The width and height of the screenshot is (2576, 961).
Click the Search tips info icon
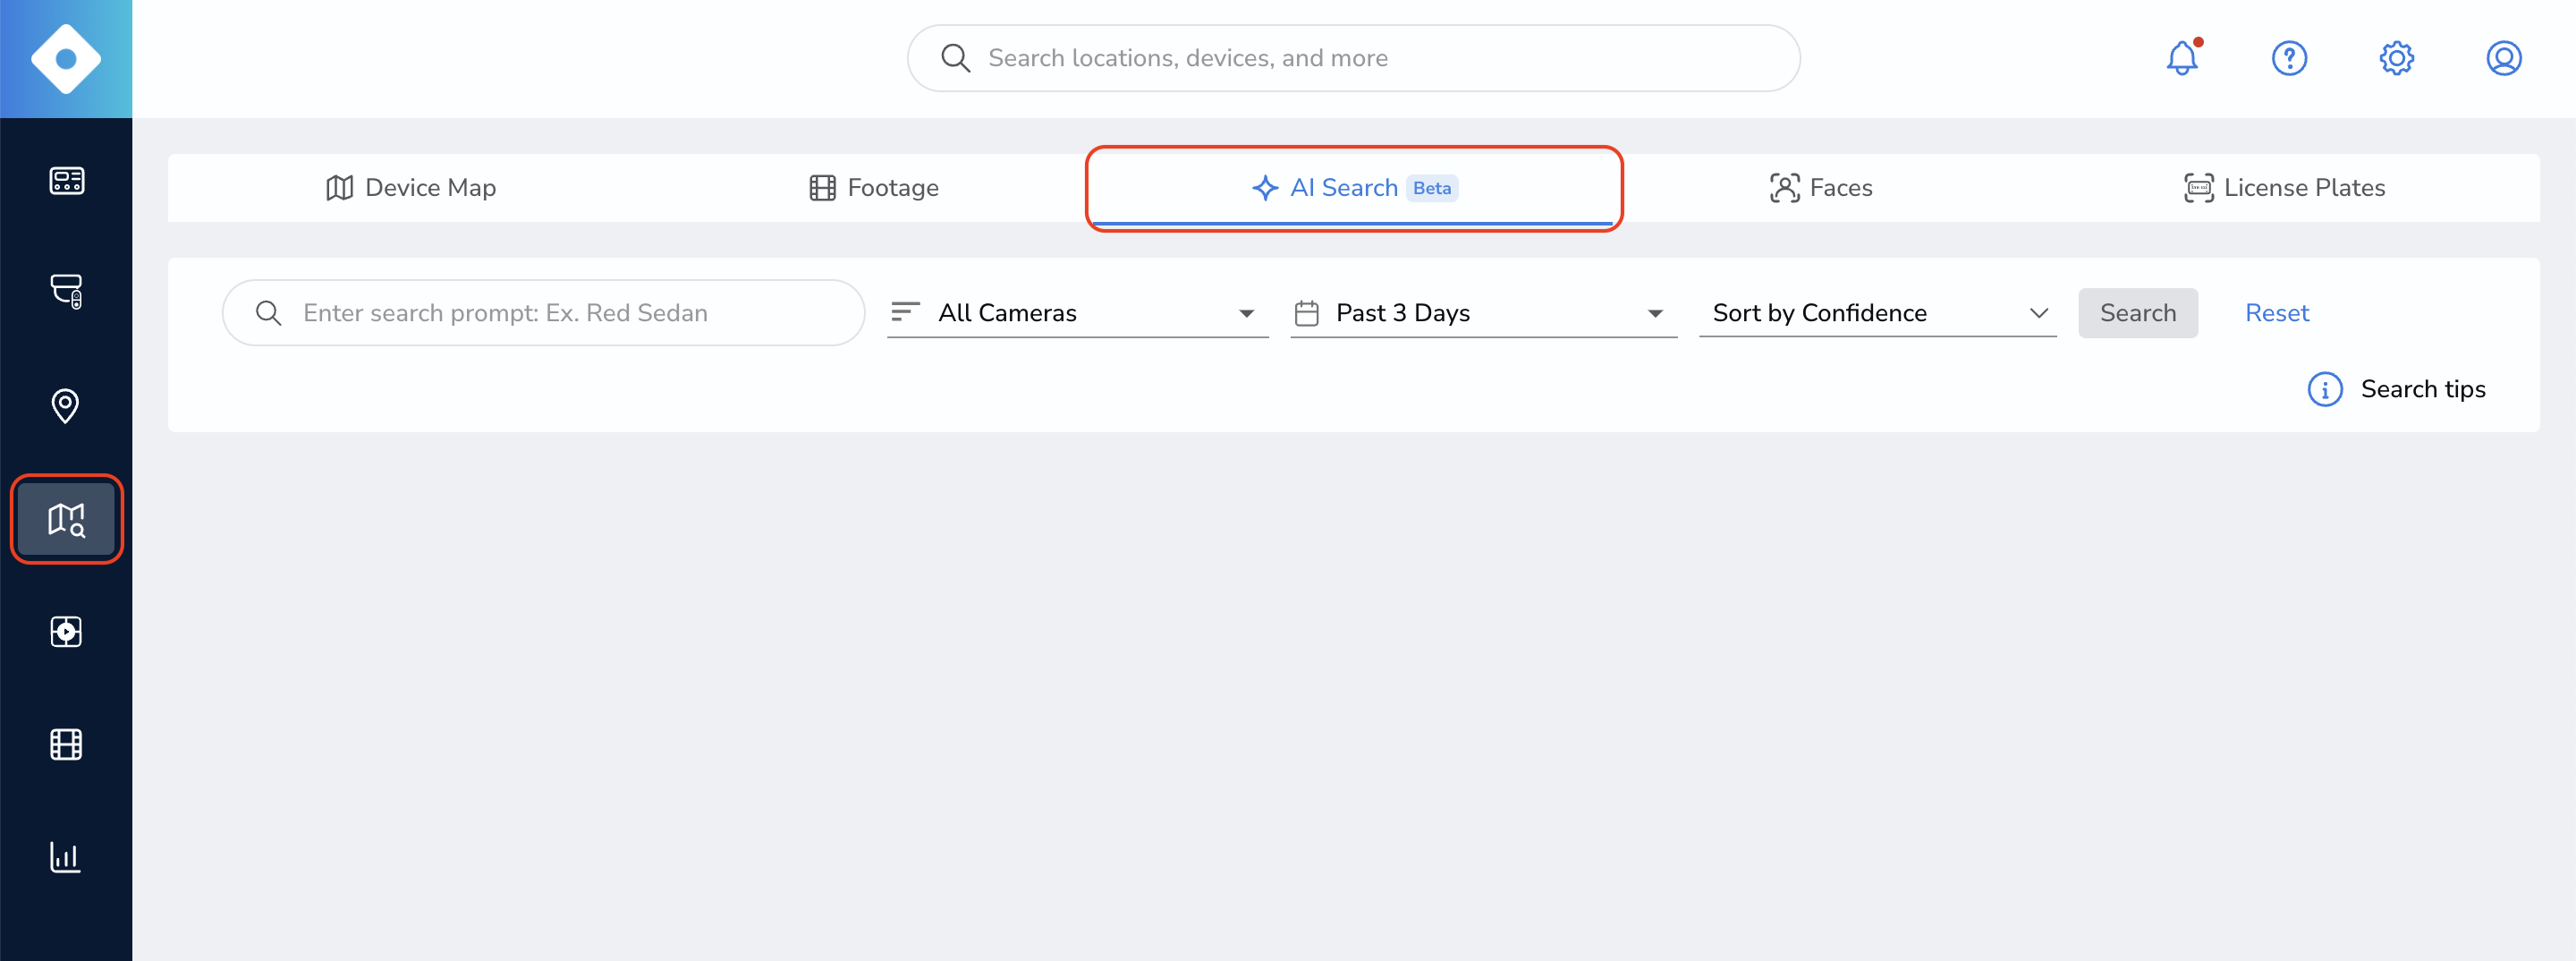[x=2325, y=389]
